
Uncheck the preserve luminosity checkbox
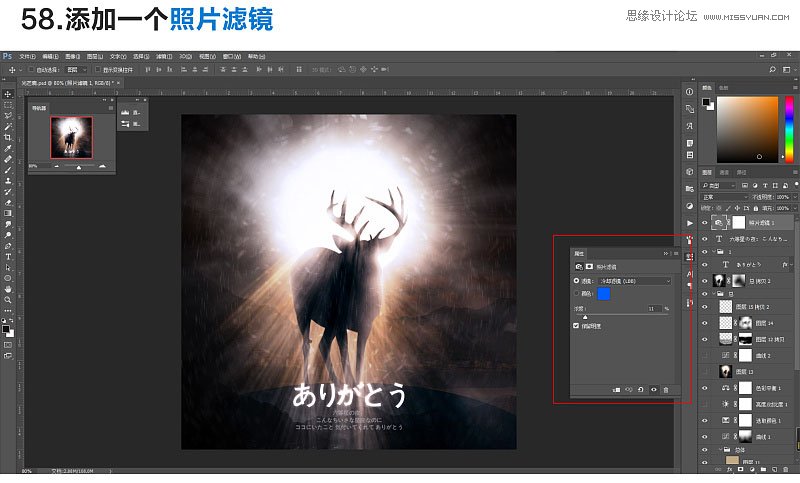pyautogui.click(x=576, y=325)
